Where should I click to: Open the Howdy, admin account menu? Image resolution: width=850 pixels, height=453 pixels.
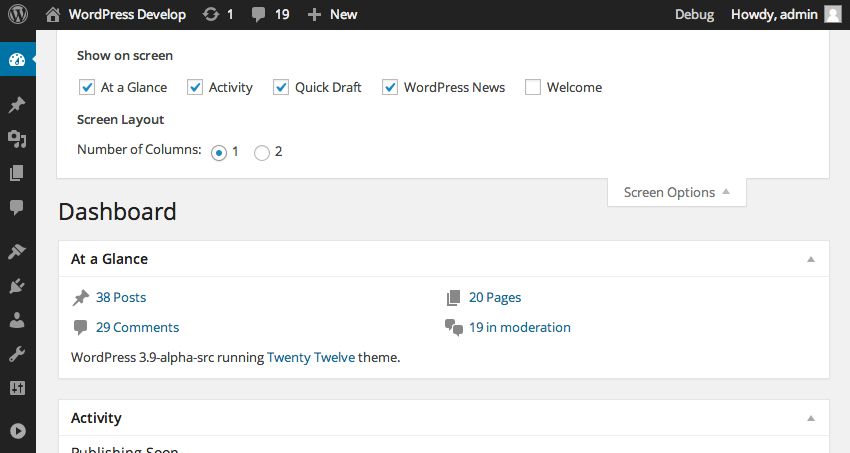(x=774, y=15)
